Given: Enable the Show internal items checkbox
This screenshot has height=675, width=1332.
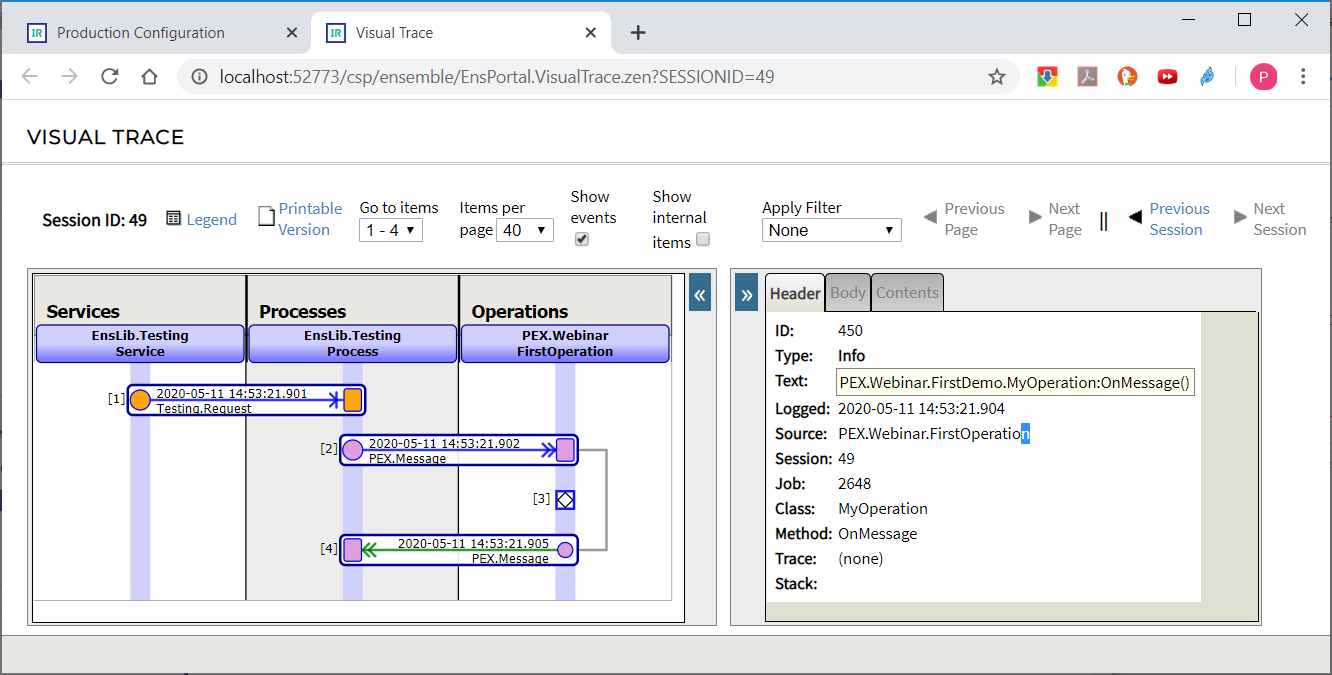Looking at the screenshot, I should tap(703, 240).
